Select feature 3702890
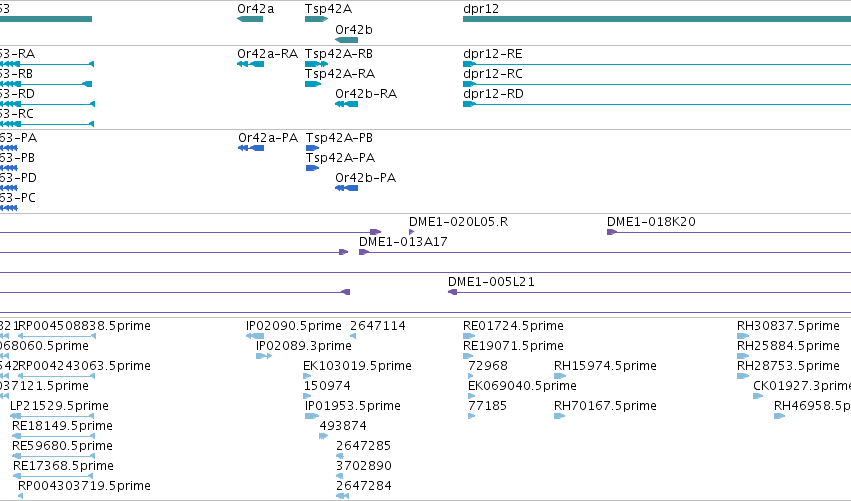 340,477
